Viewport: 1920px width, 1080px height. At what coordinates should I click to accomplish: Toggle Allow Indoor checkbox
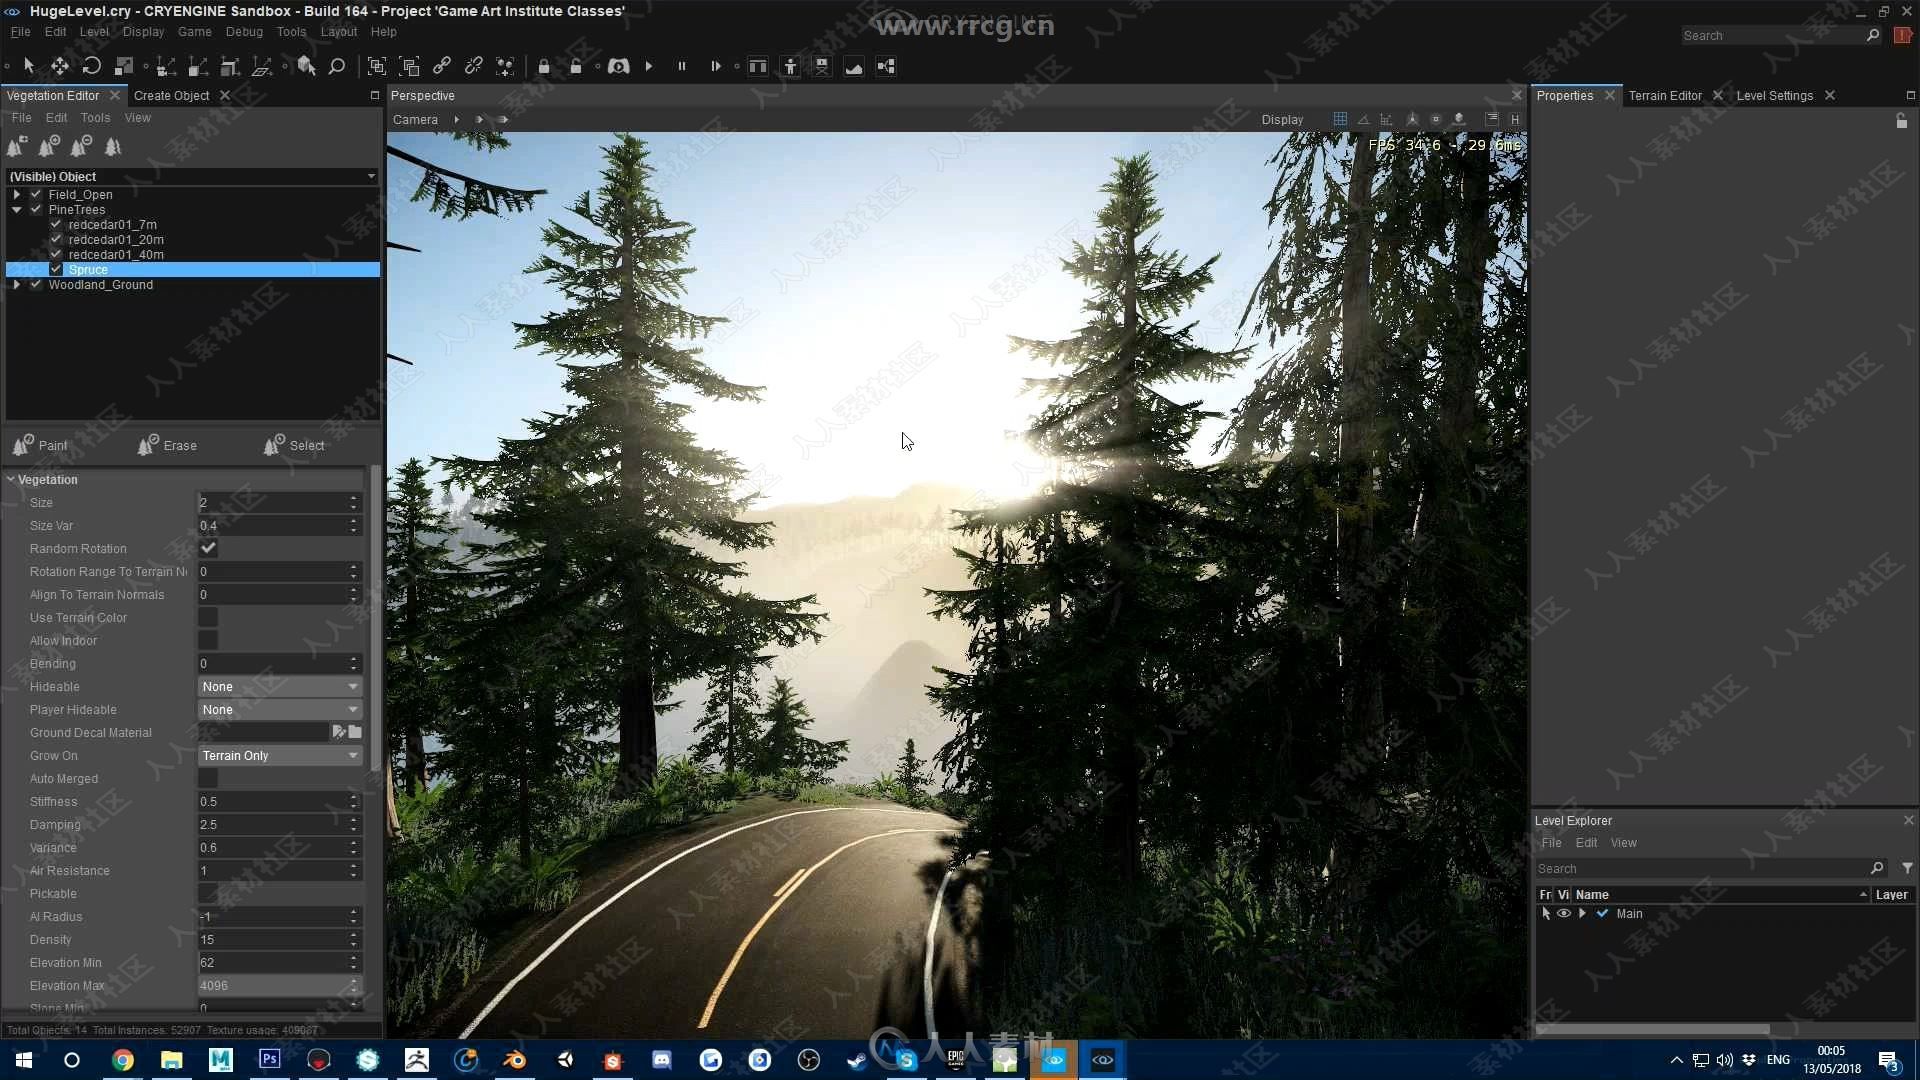[207, 640]
